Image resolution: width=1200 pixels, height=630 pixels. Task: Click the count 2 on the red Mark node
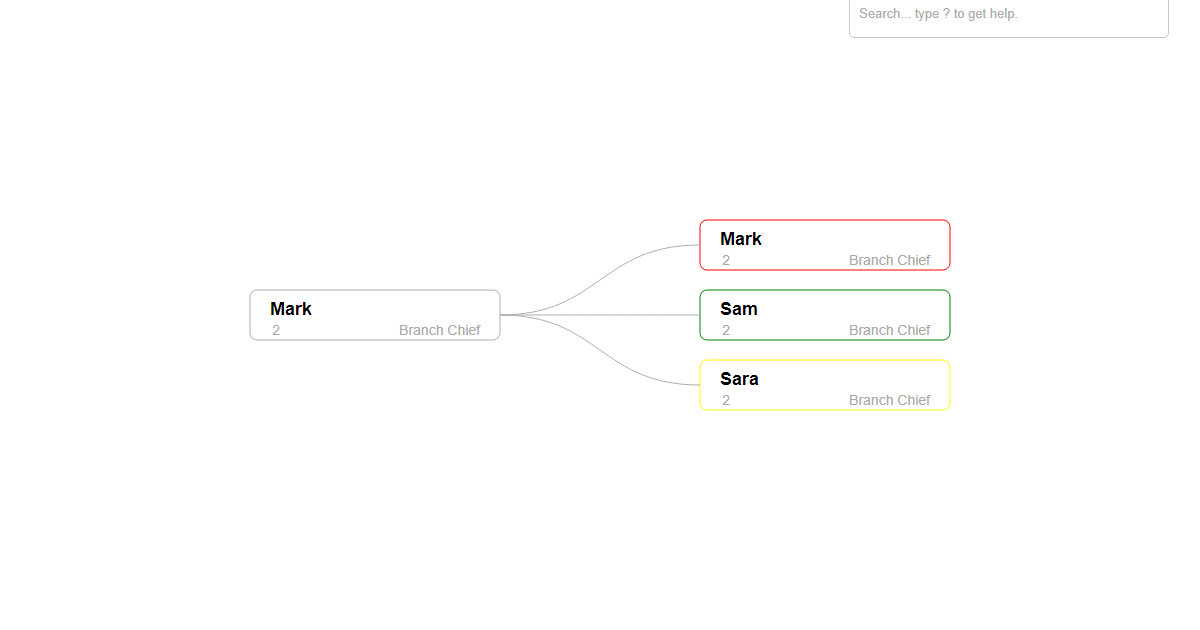tap(726, 260)
